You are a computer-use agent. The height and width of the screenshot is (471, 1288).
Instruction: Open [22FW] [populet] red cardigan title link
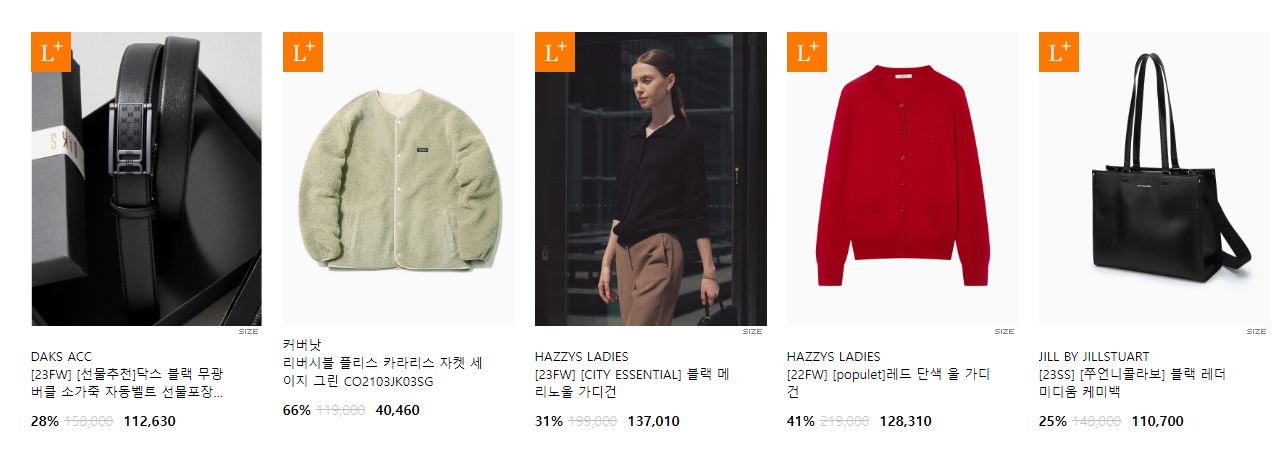pos(888,383)
